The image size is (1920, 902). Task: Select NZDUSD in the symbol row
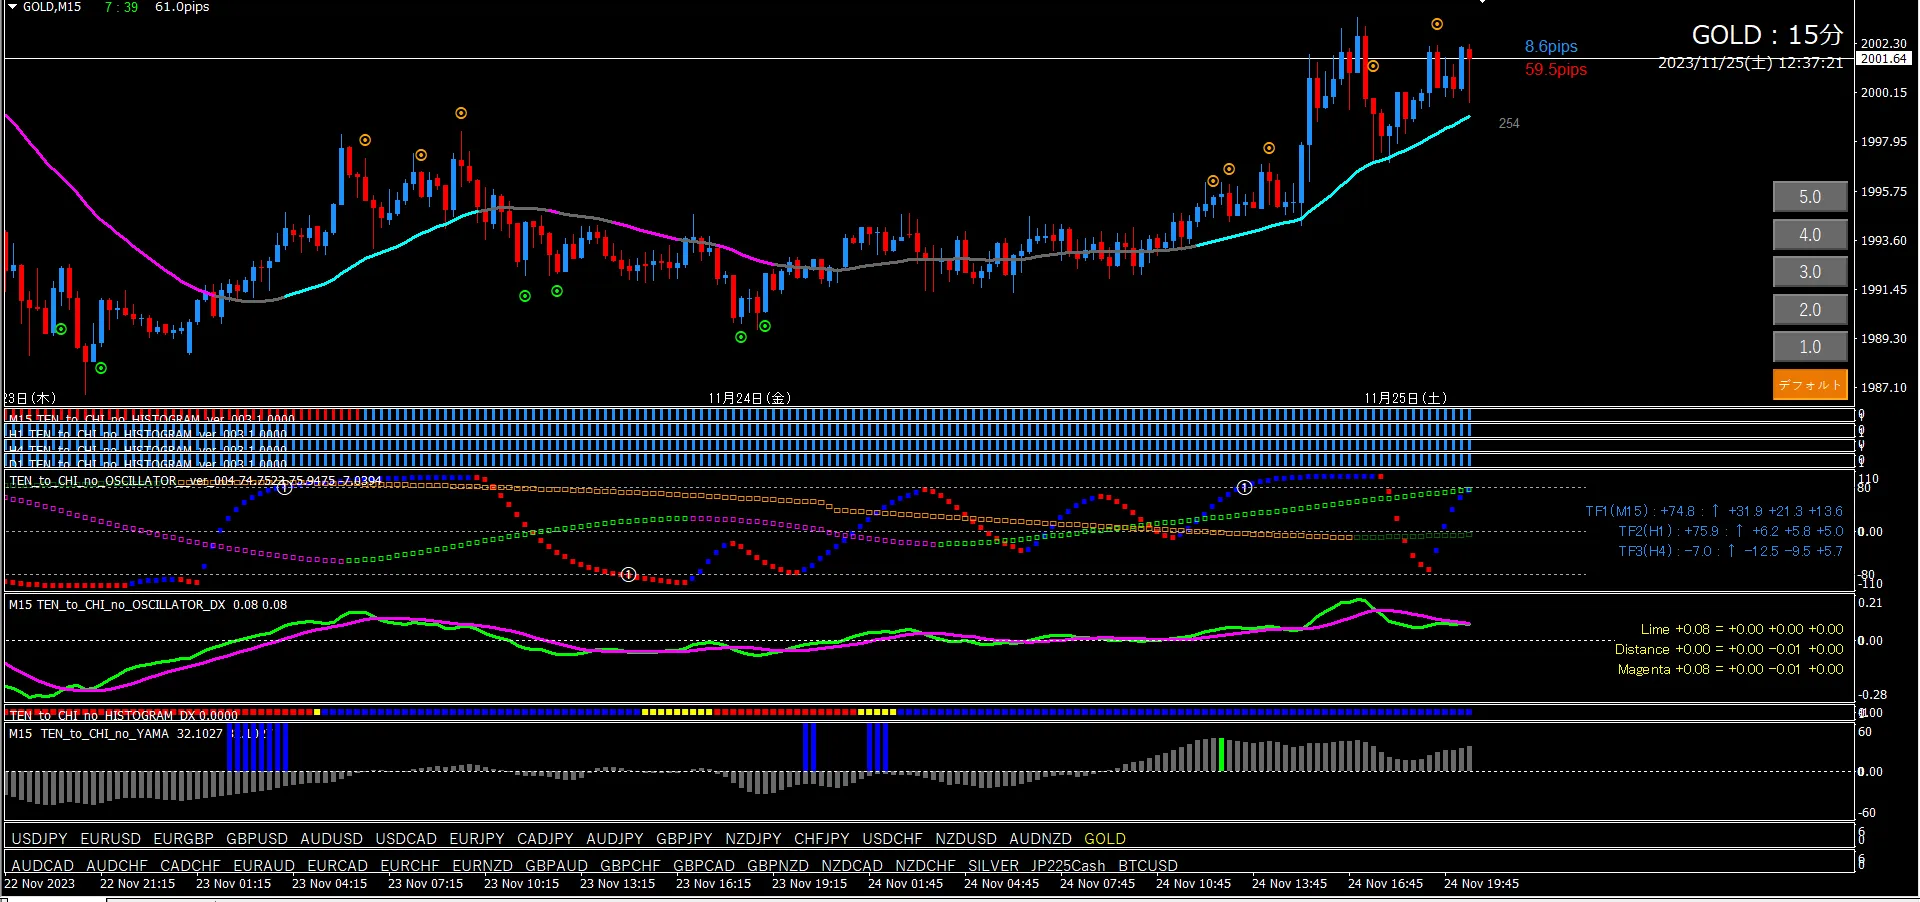(966, 839)
